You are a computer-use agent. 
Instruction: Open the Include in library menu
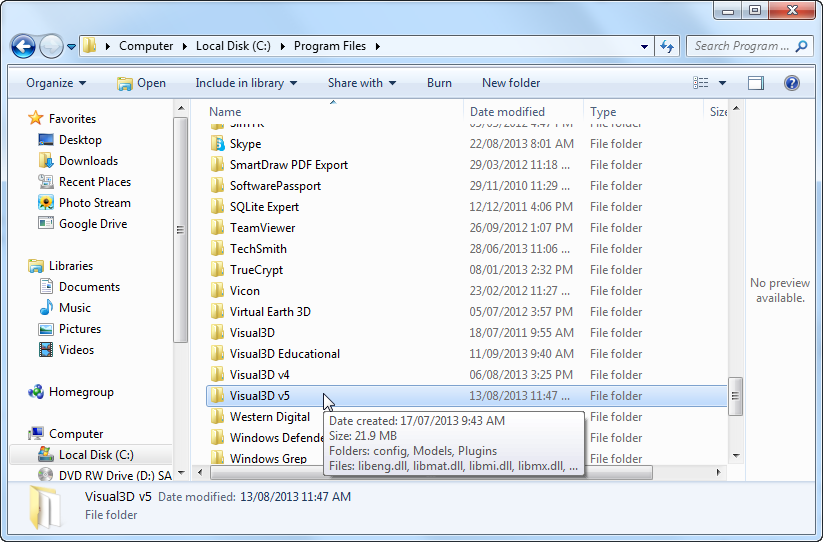tap(246, 83)
